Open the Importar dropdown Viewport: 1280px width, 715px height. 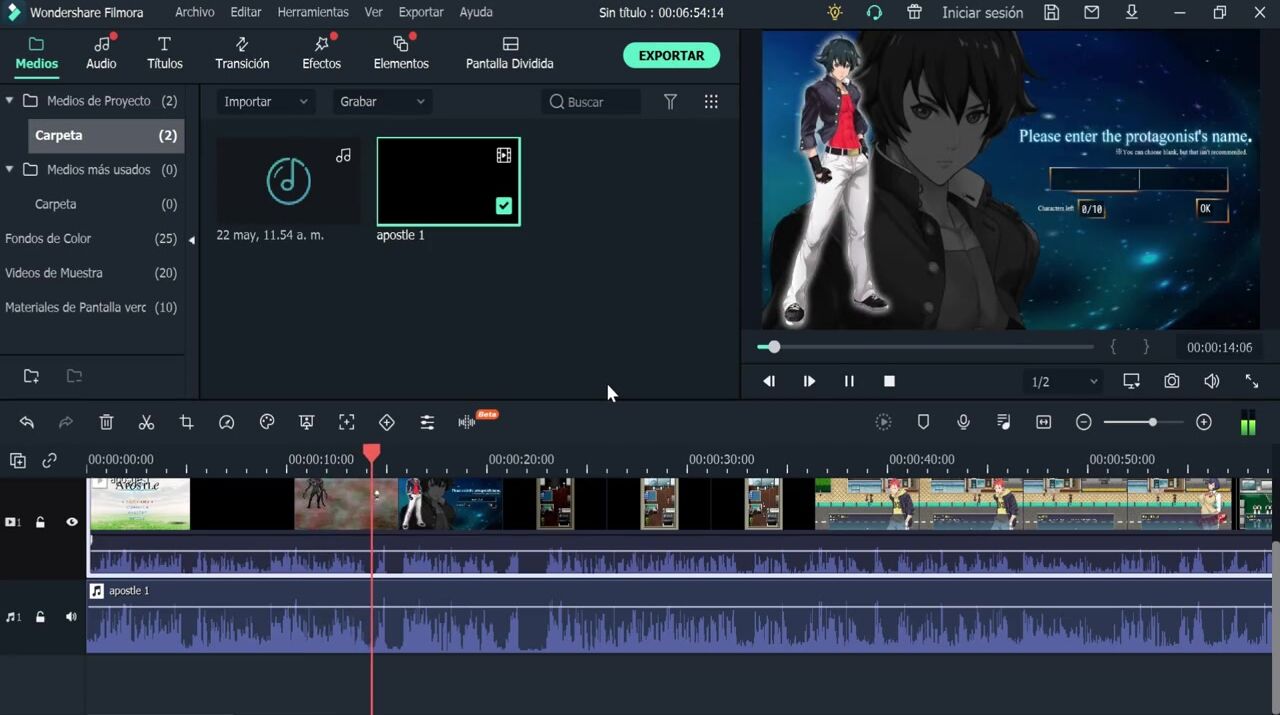[x=265, y=102]
